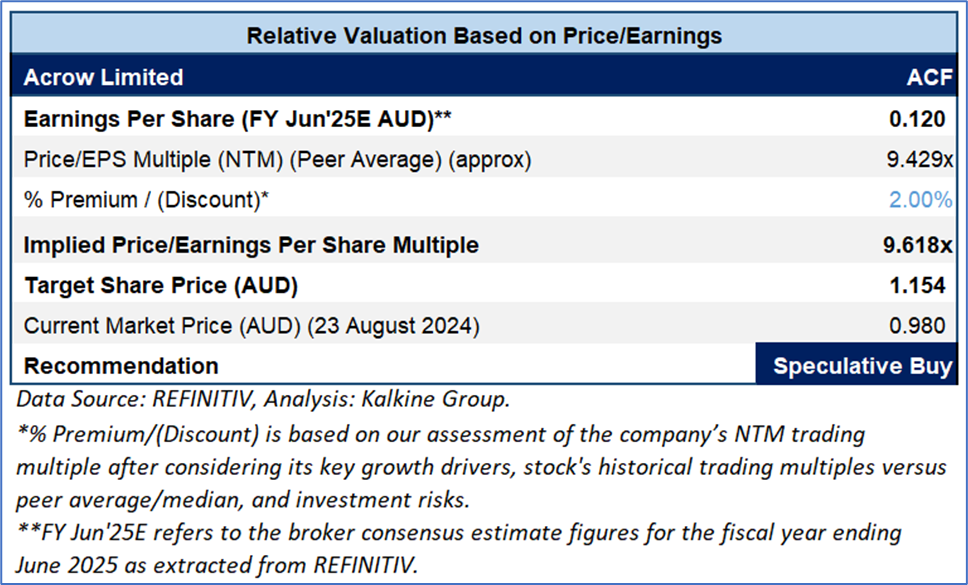This screenshot has height=585, width=968.
Task: Select the 'Recommendation' row label
Action: [121, 366]
